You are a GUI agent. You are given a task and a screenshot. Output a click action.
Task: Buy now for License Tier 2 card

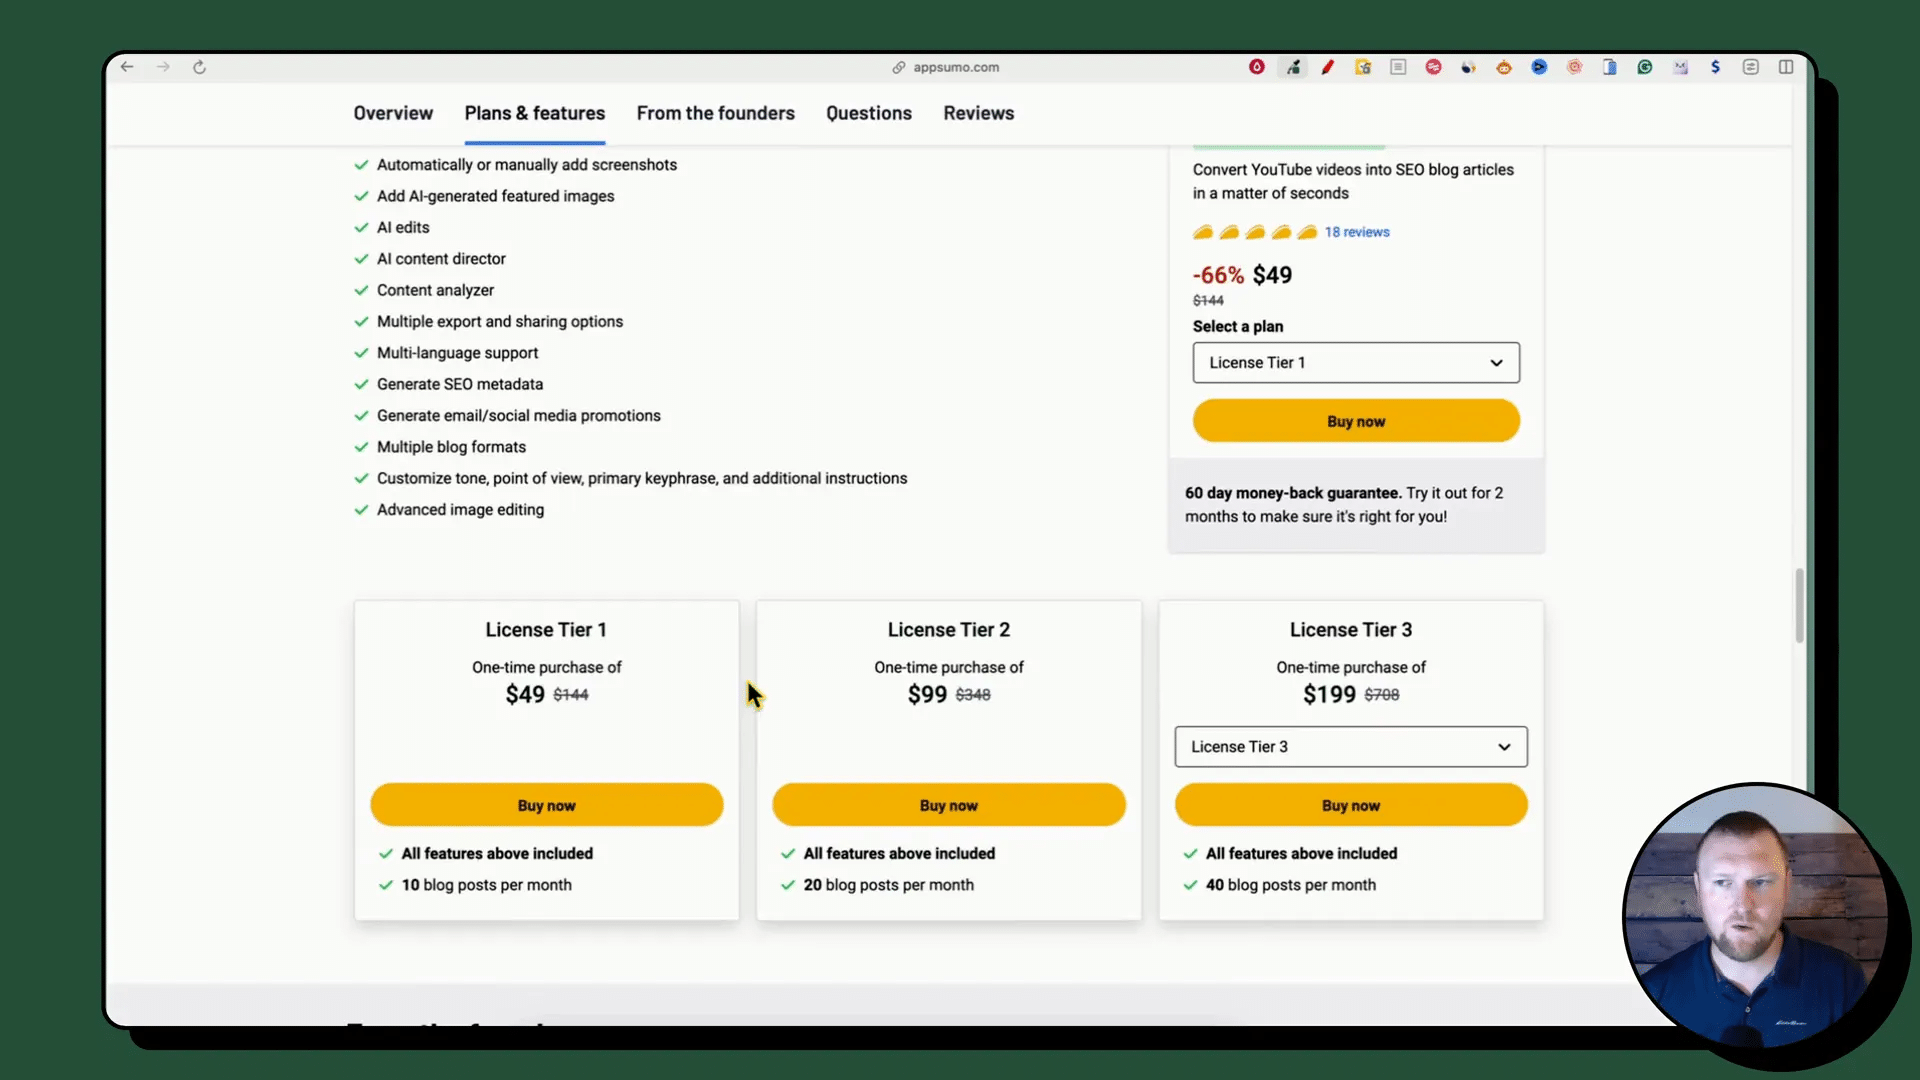coord(949,805)
